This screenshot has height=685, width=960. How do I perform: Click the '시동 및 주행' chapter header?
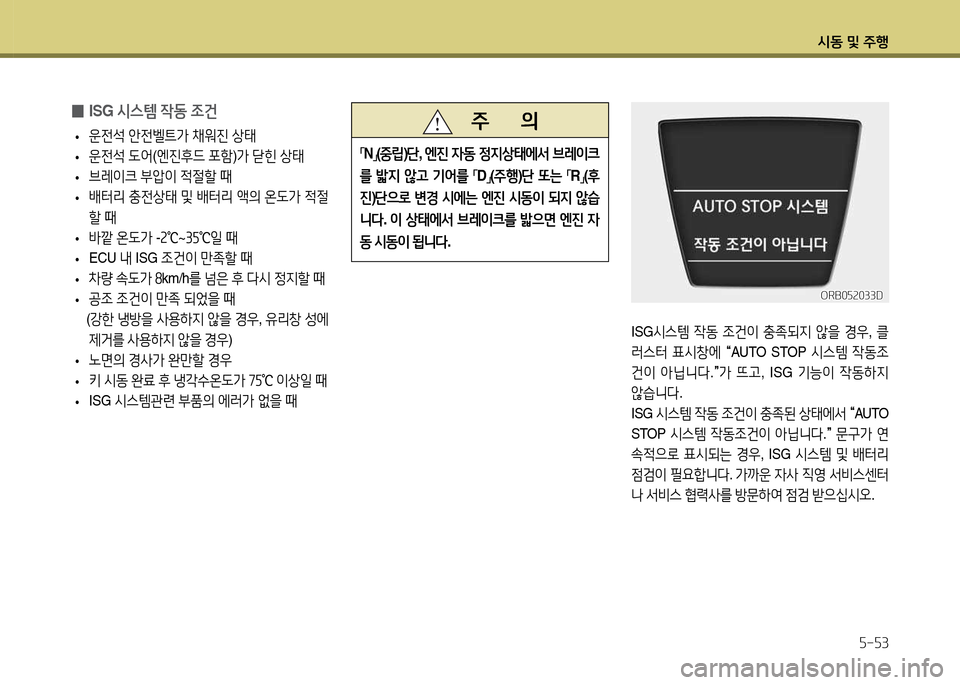tap(853, 42)
